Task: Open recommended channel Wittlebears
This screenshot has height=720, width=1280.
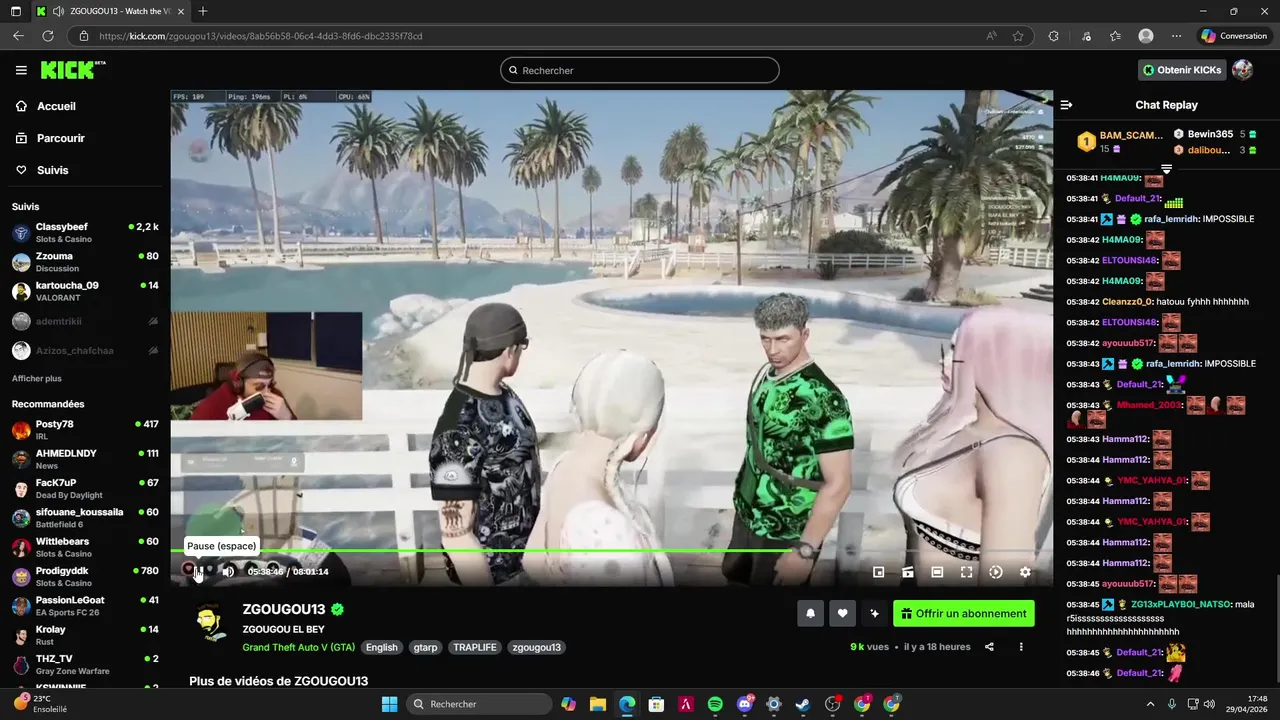Action: [x=85, y=547]
